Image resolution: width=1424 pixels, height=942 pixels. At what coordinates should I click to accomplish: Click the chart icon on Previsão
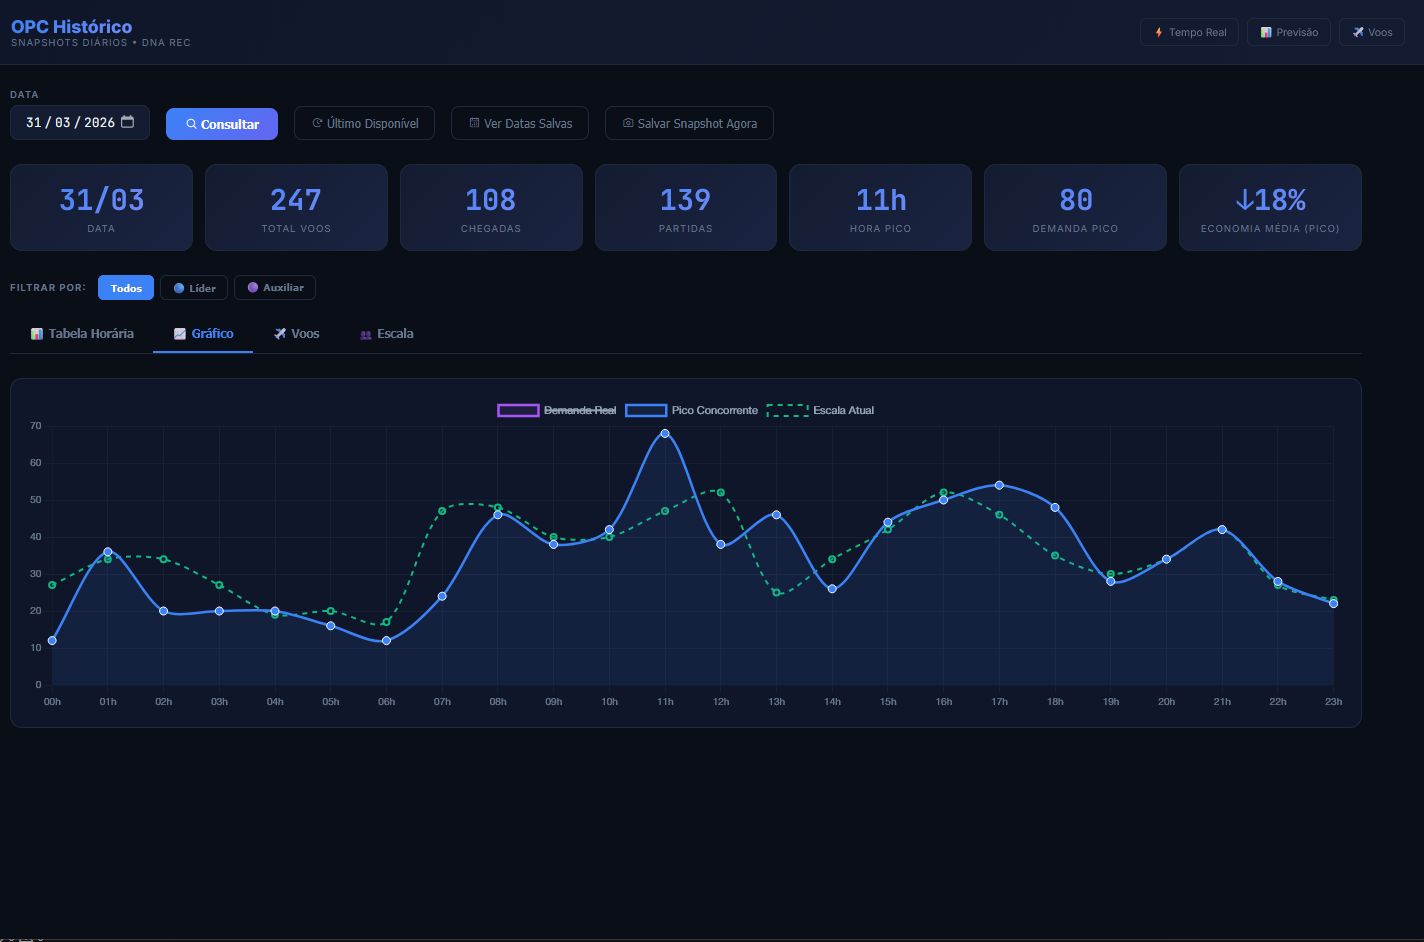(1266, 32)
